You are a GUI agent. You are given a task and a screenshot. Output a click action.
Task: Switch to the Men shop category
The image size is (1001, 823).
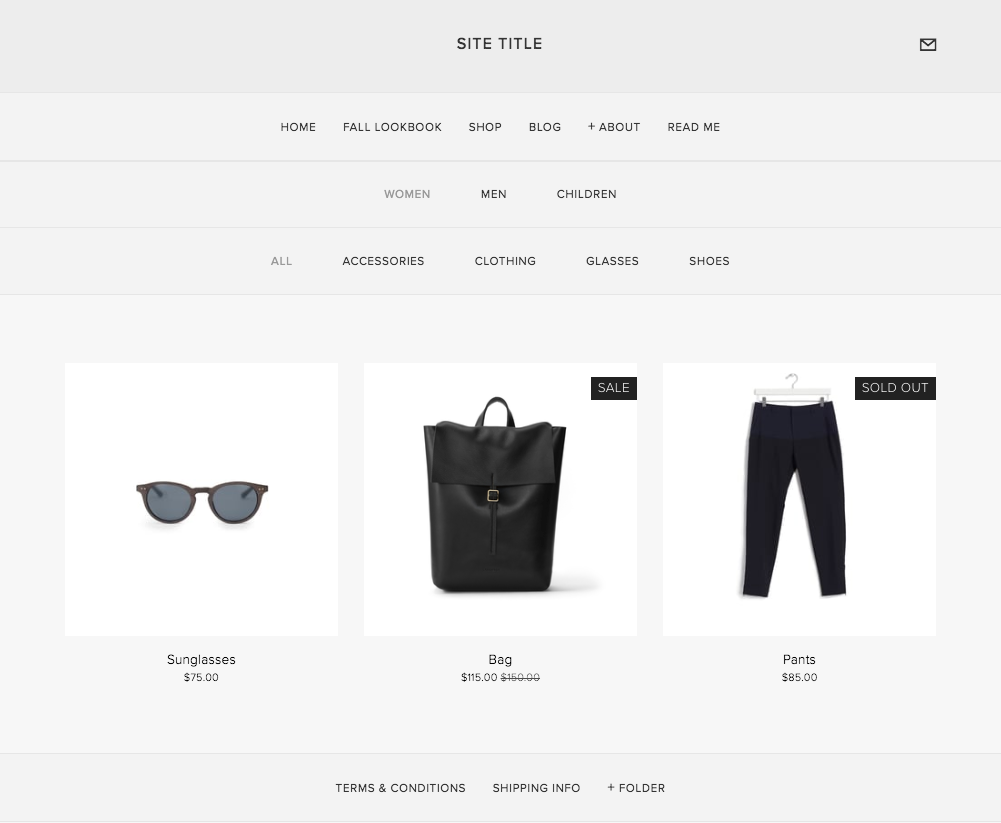pyautogui.click(x=493, y=194)
